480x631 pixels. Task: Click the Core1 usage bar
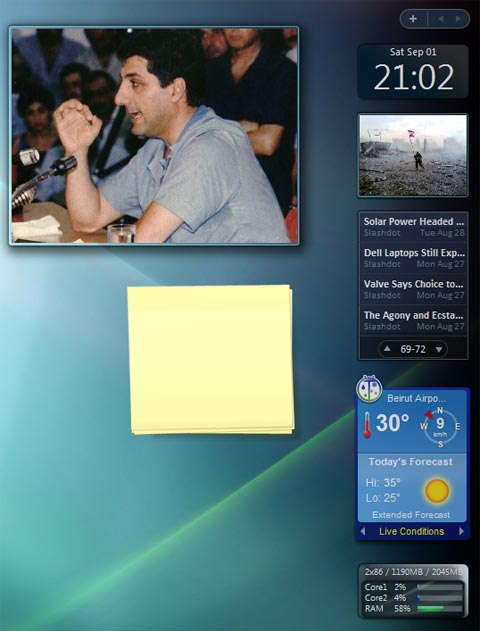[x=439, y=588]
